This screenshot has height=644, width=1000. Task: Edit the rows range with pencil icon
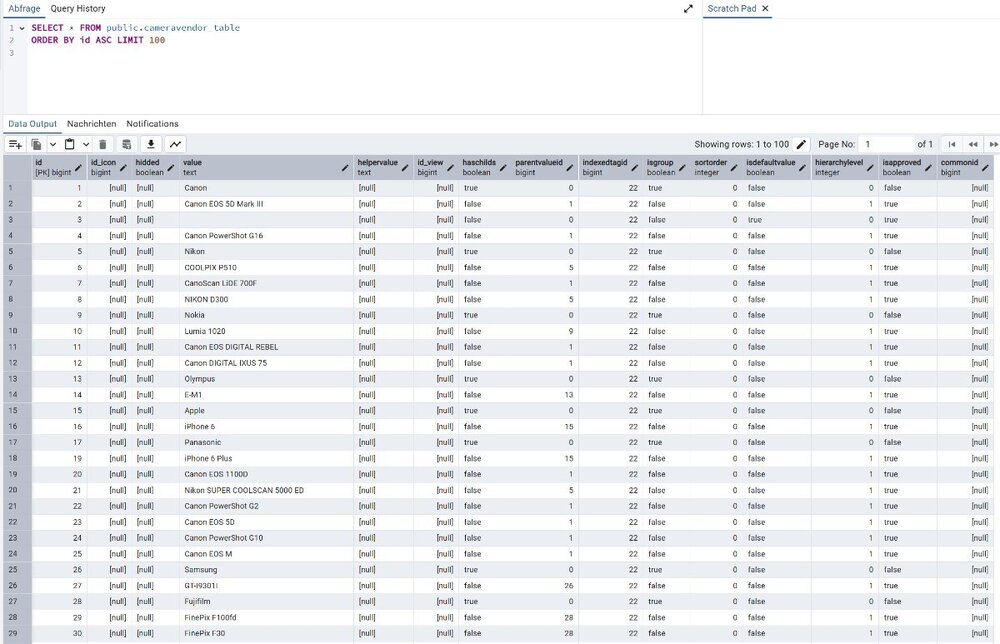click(x=801, y=145)
